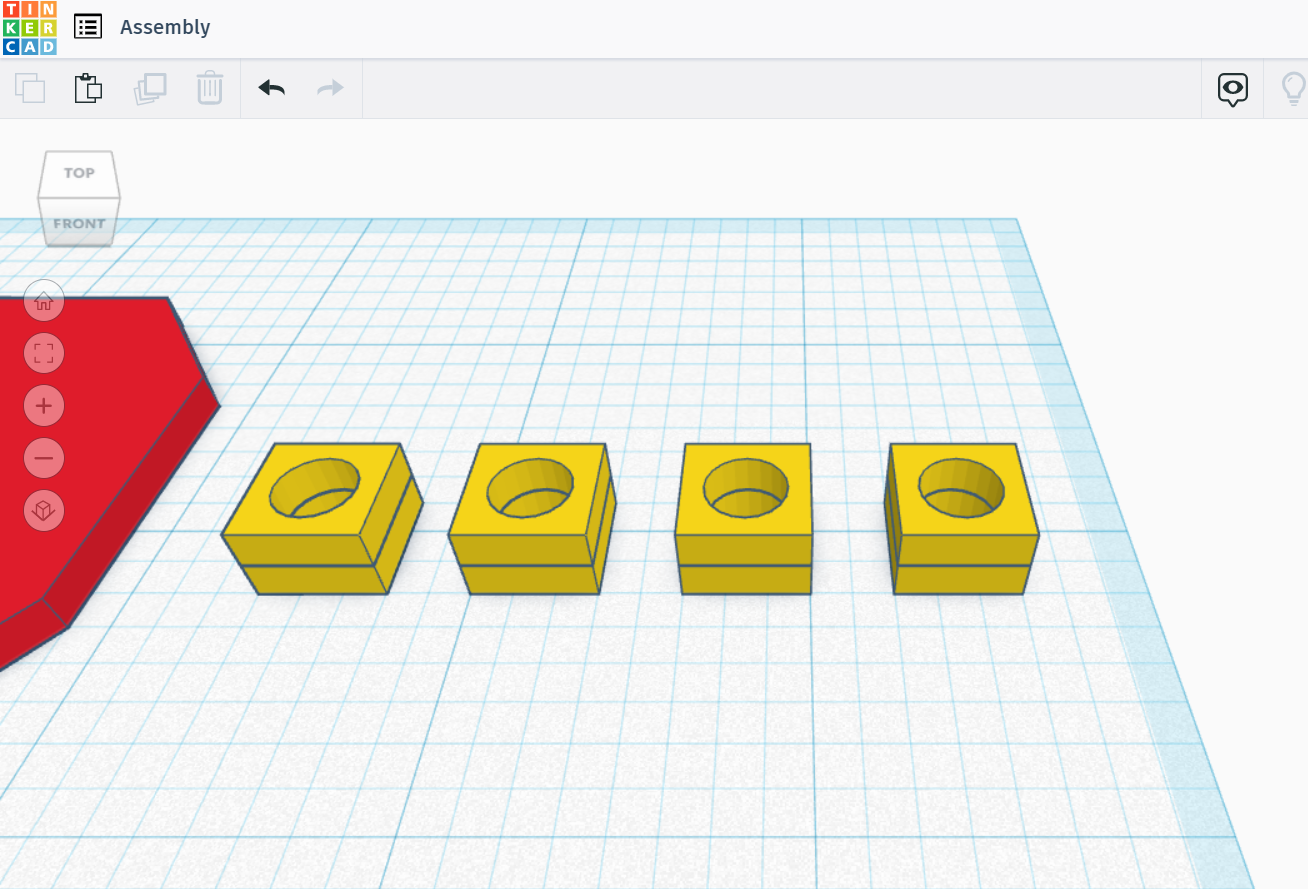The height and width of the screenshot is (889, 1308).
Task: Click the Paste icon in the toolbar
Action: coord(88,88)
